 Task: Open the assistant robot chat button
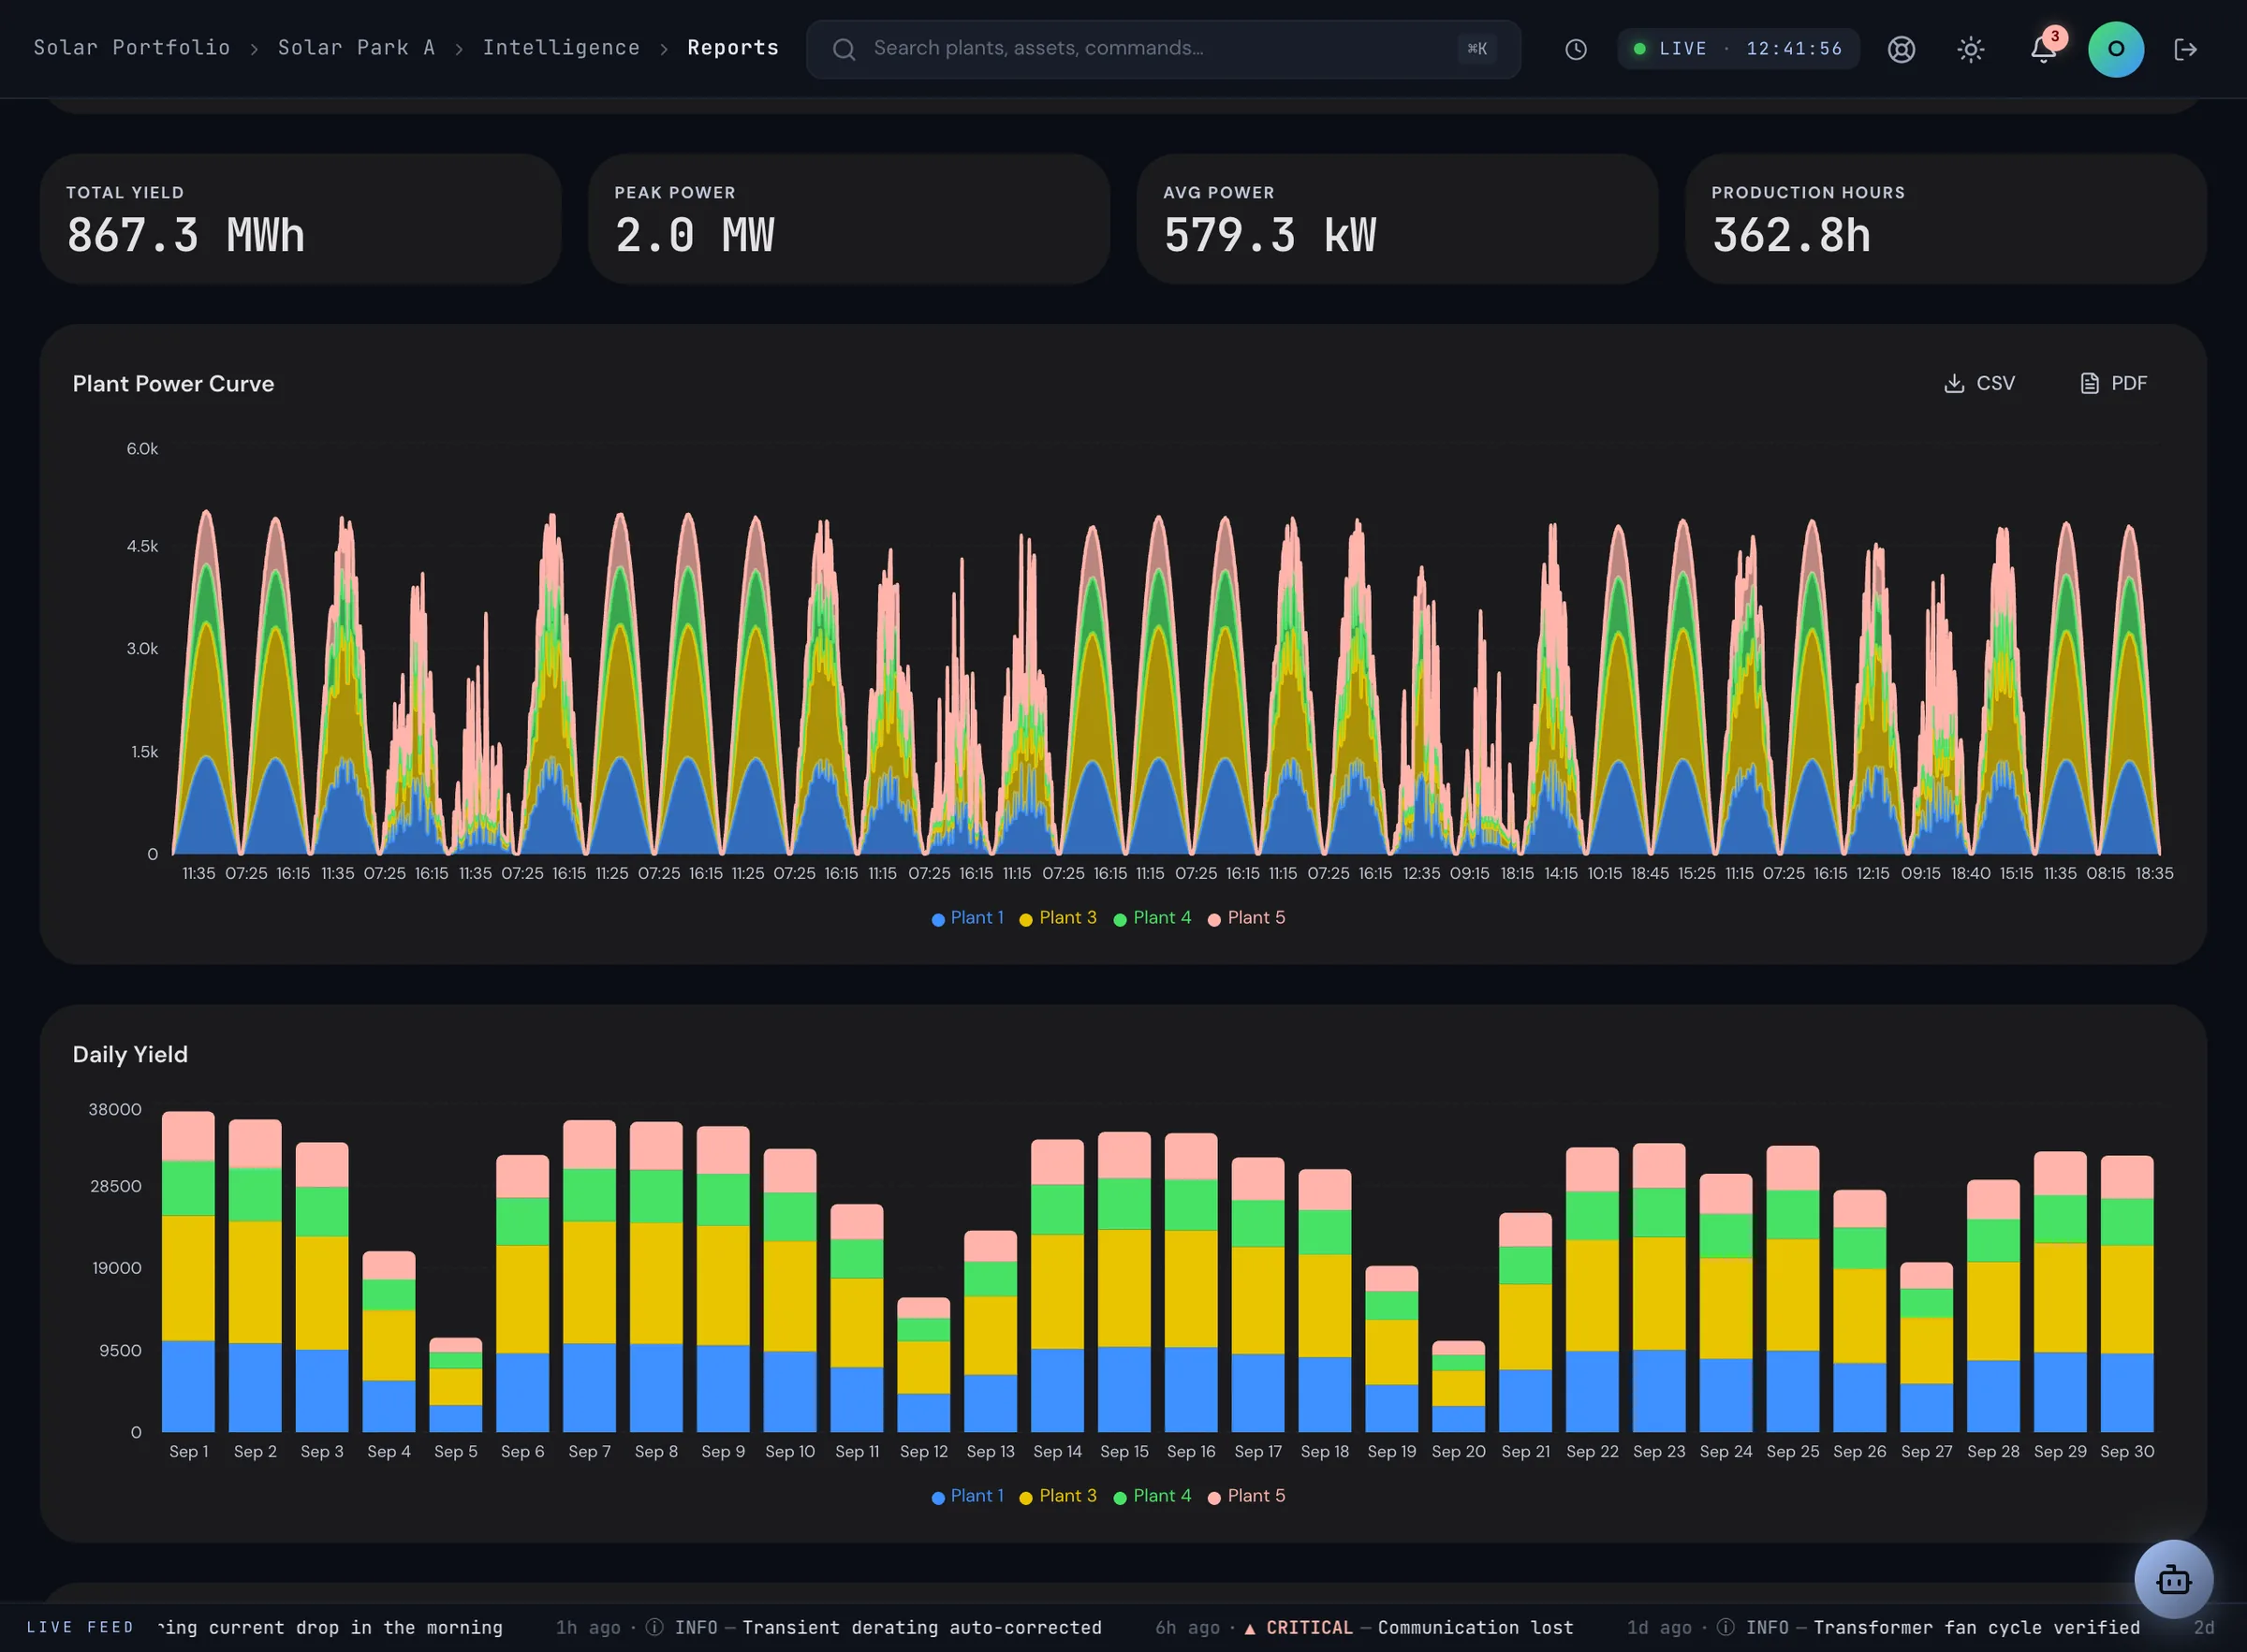click(2173, 1579)
